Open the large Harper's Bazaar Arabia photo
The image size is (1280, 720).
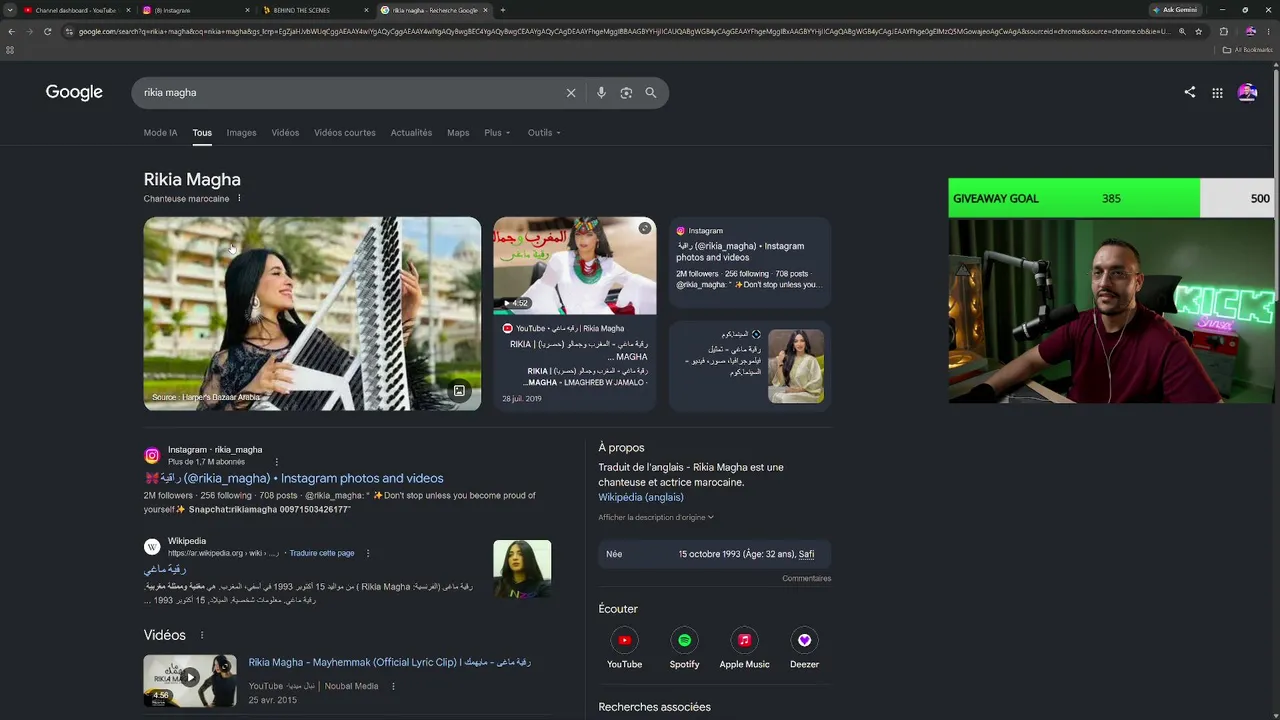(x=312, y=314)
